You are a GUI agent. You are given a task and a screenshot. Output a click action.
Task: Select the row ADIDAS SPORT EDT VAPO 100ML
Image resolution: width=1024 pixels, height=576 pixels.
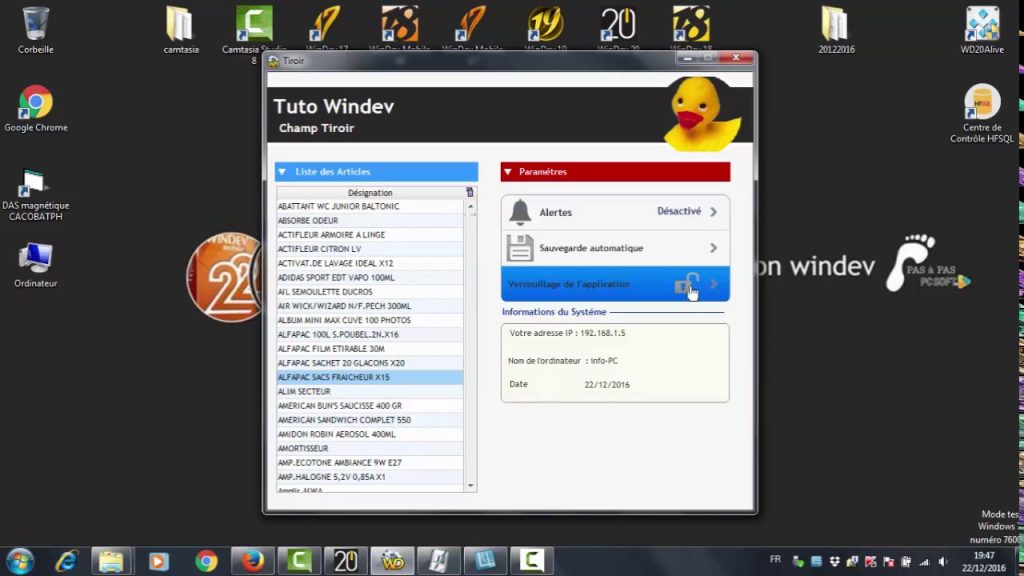[x=370, y=278]
